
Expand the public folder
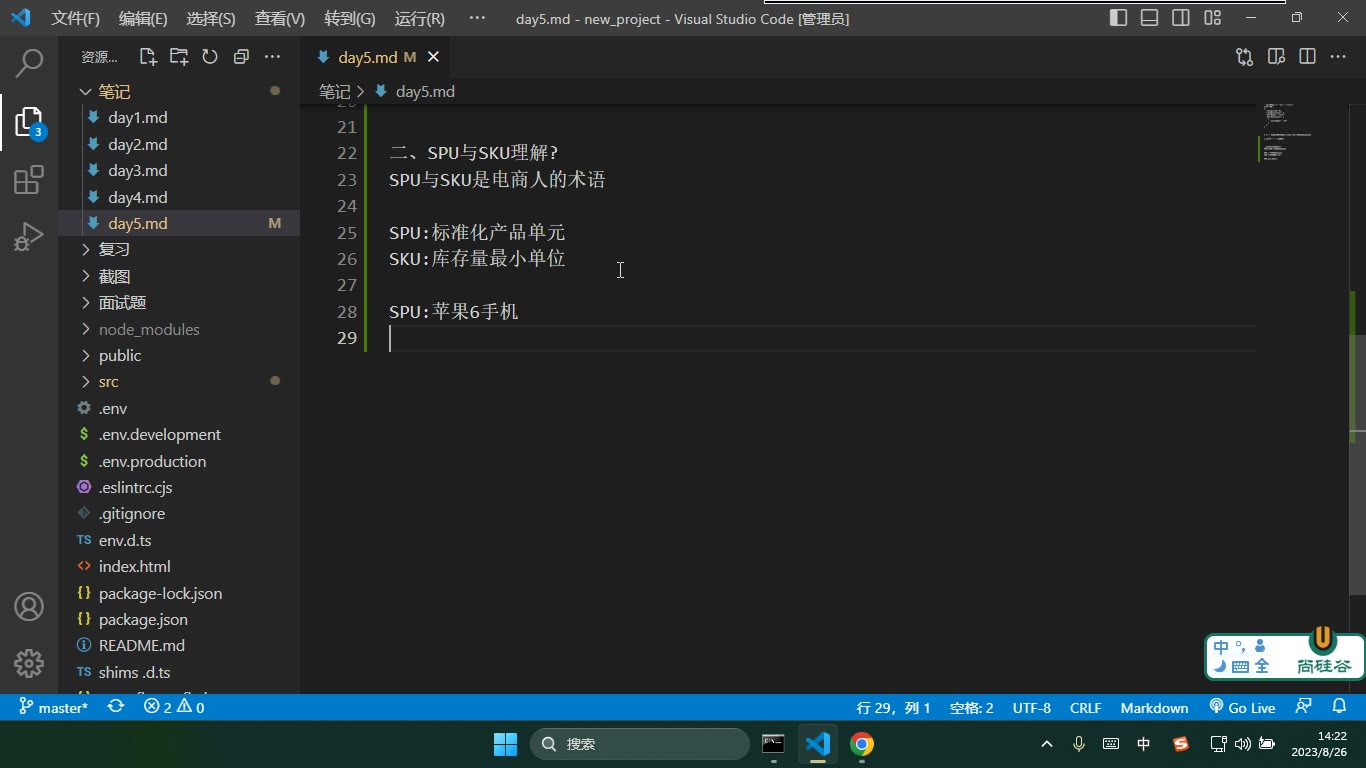click(x=179, y=355)
